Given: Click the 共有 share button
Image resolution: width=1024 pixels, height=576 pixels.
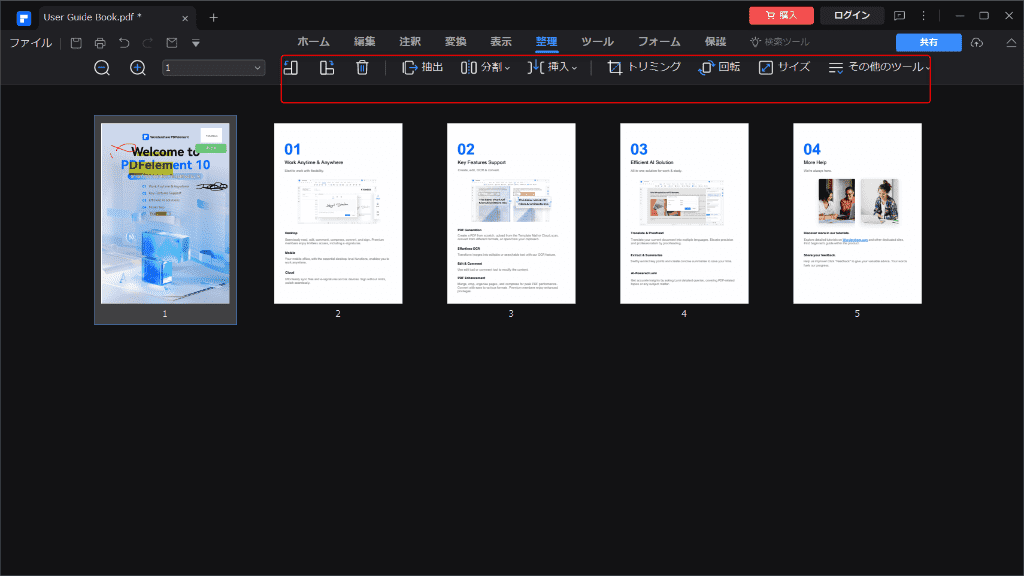Looking at the screenshot, I should pyautogui.click(x=929, y=42).
